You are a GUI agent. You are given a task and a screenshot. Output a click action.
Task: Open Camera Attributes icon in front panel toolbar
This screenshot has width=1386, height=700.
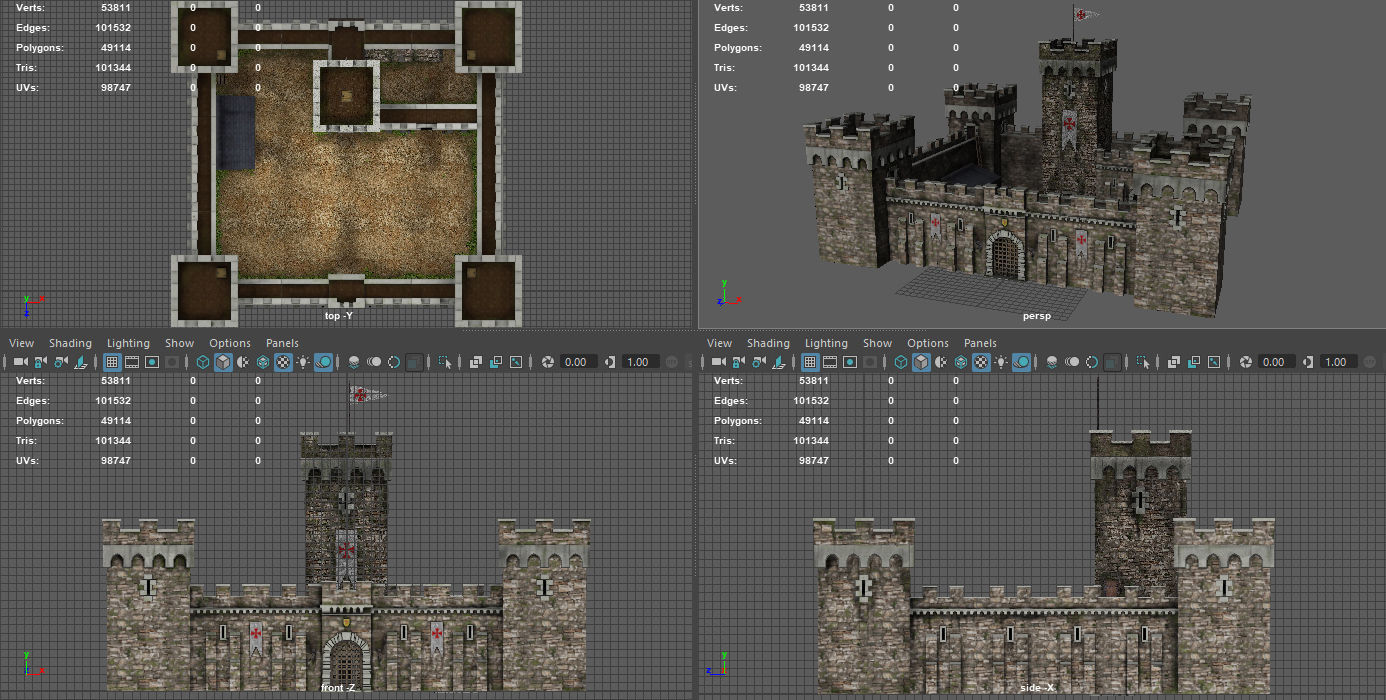pos(61,362)
